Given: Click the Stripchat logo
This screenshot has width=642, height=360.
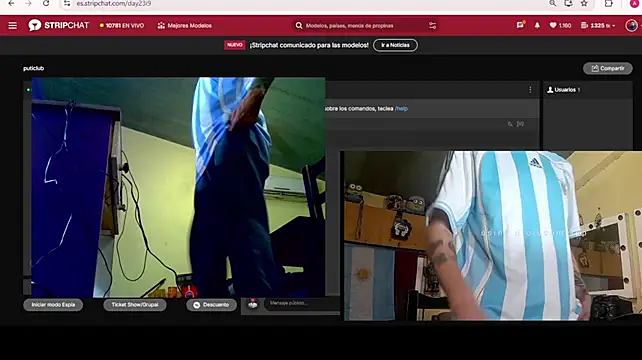Looking at the screenshot, I should tap(59, 25).
